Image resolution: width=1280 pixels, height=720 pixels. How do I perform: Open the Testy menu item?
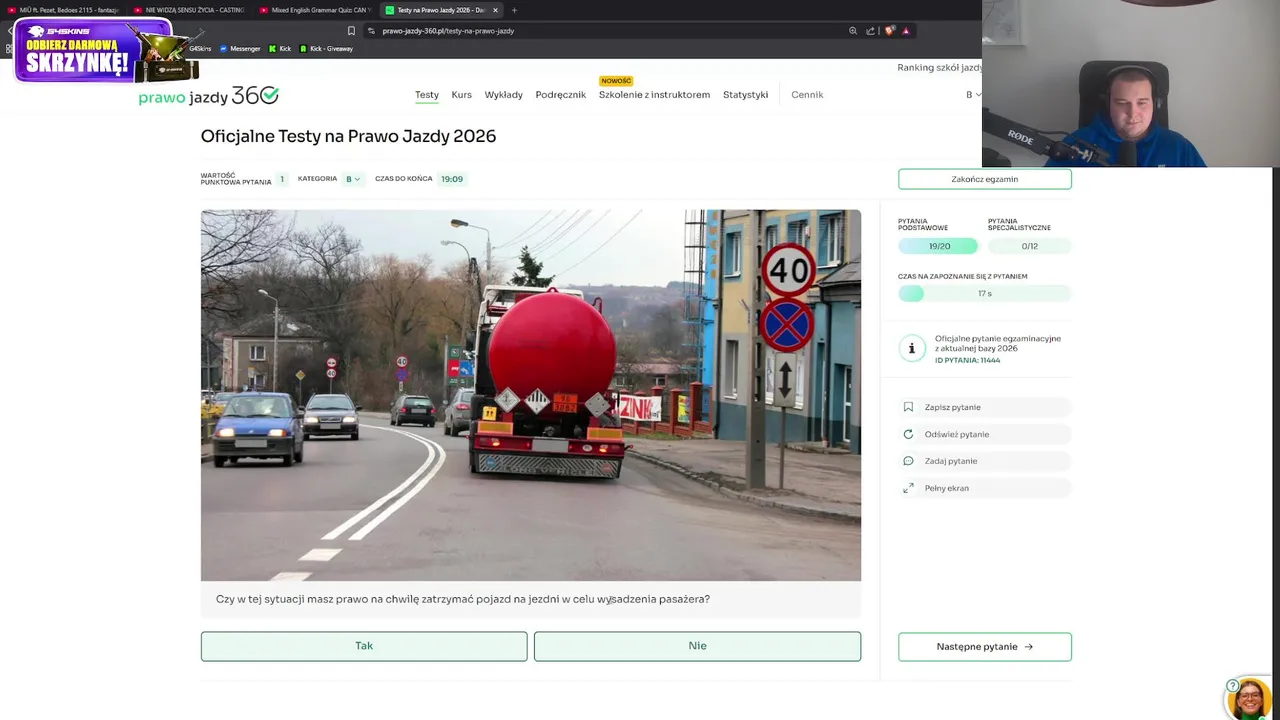point(427,95)
